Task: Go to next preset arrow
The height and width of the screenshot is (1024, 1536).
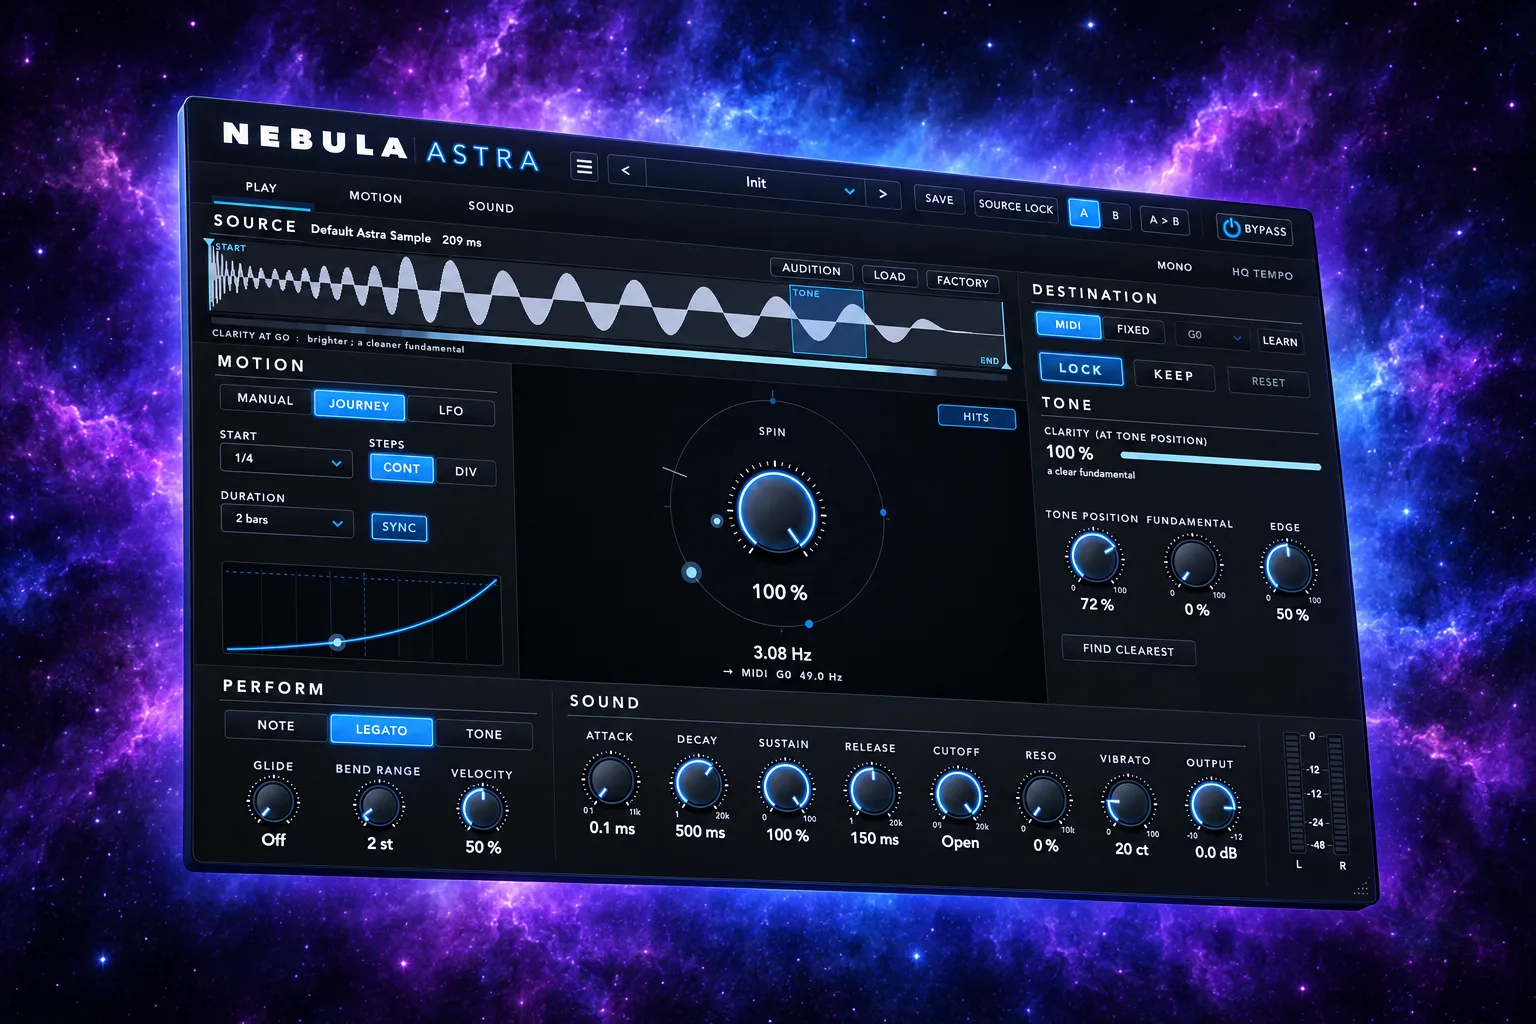Action: pyautogui.click(x=882, y=194)
